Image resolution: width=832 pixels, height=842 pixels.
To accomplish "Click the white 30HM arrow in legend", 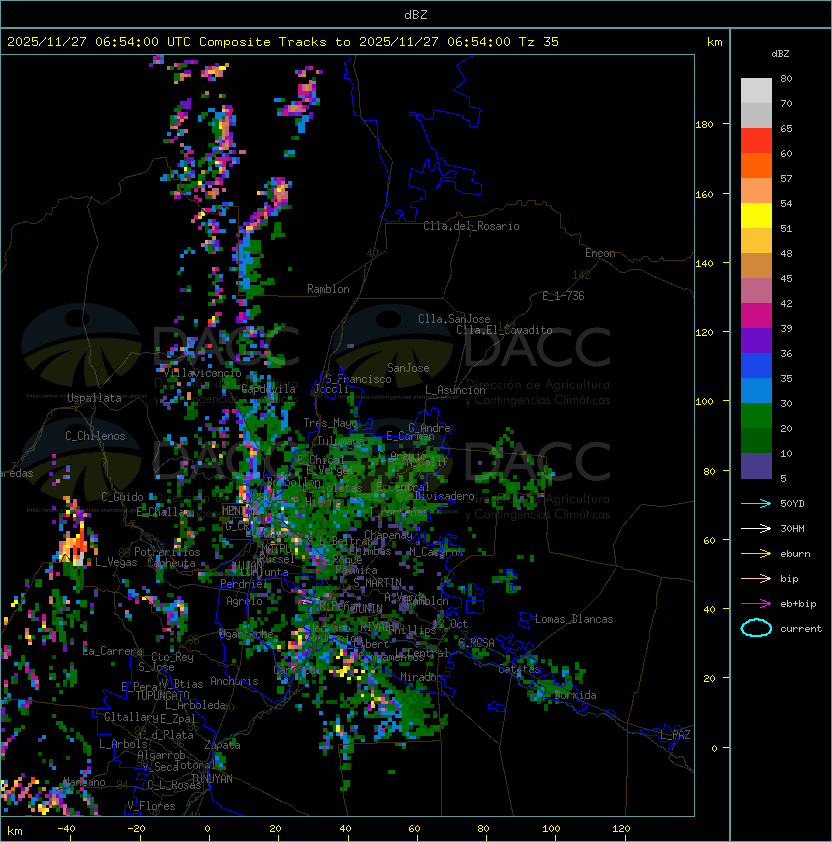I will click(x=756, y=529).
